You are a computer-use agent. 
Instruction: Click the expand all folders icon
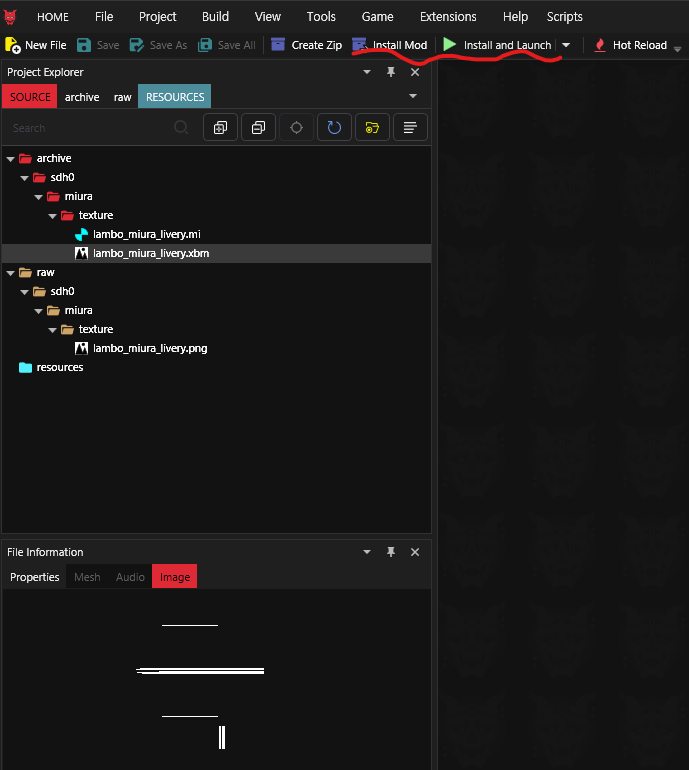click(220, 127)
